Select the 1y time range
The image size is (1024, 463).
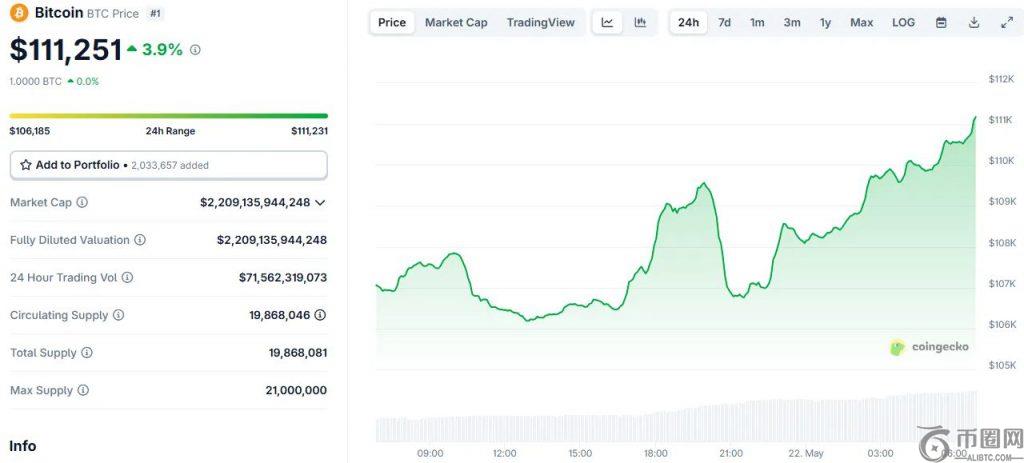tap(825, 22)
